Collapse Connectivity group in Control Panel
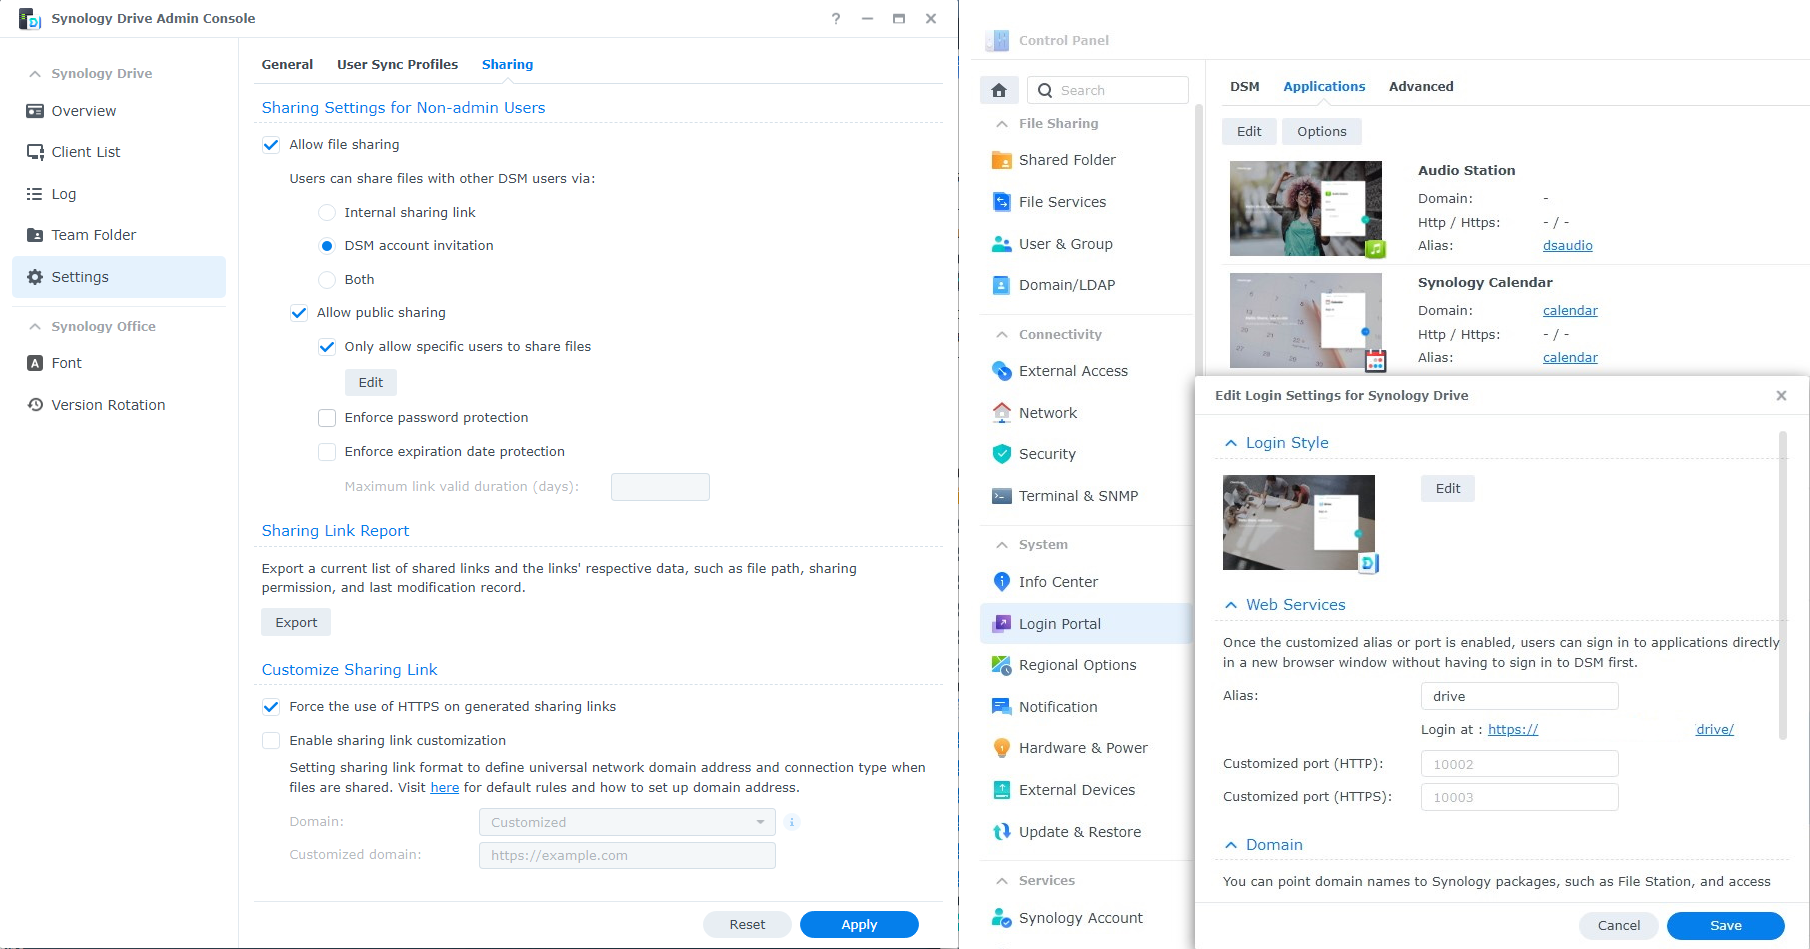This screenshot has width=1810, height=949. (x=1002, y=335)
